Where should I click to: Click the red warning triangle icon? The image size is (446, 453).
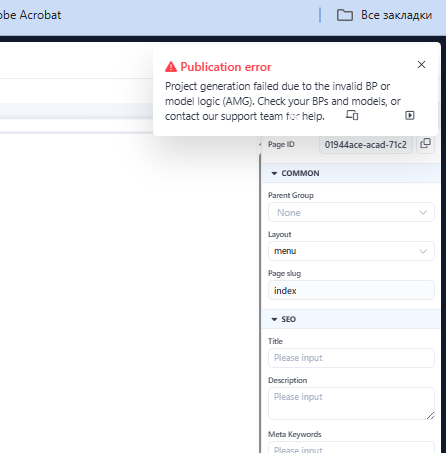click(x=171, y=67)
